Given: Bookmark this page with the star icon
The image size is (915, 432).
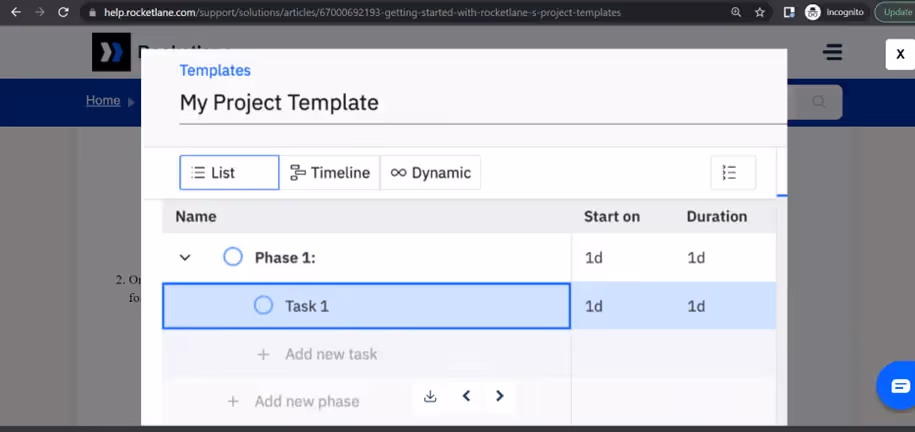Looking at the screenshot, I should tap(760, 12).
